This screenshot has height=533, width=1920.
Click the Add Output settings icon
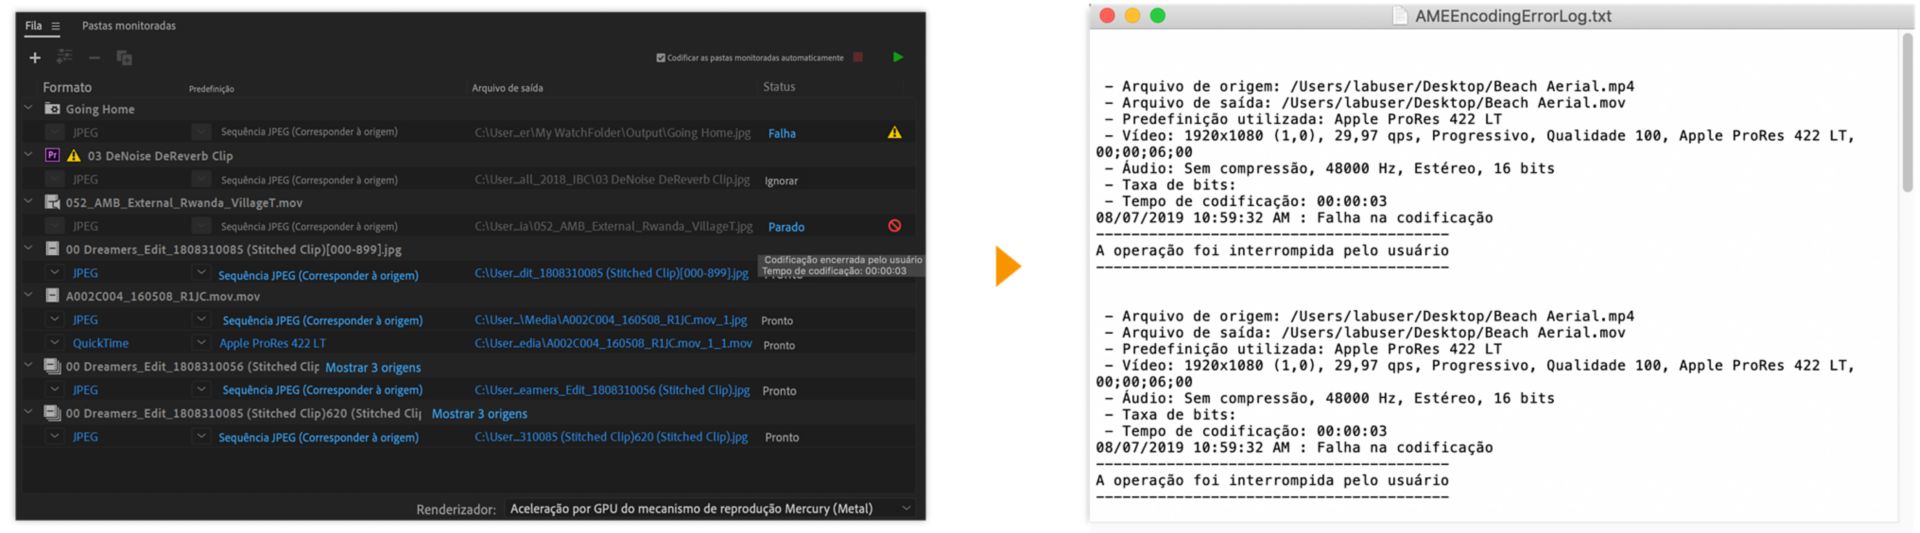pos(64,57)
